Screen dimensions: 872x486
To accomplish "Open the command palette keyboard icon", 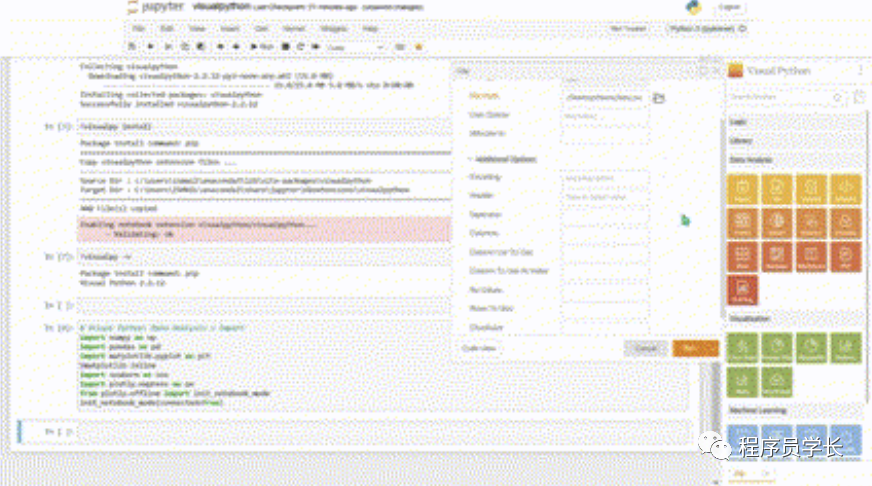I will (399, 47).
